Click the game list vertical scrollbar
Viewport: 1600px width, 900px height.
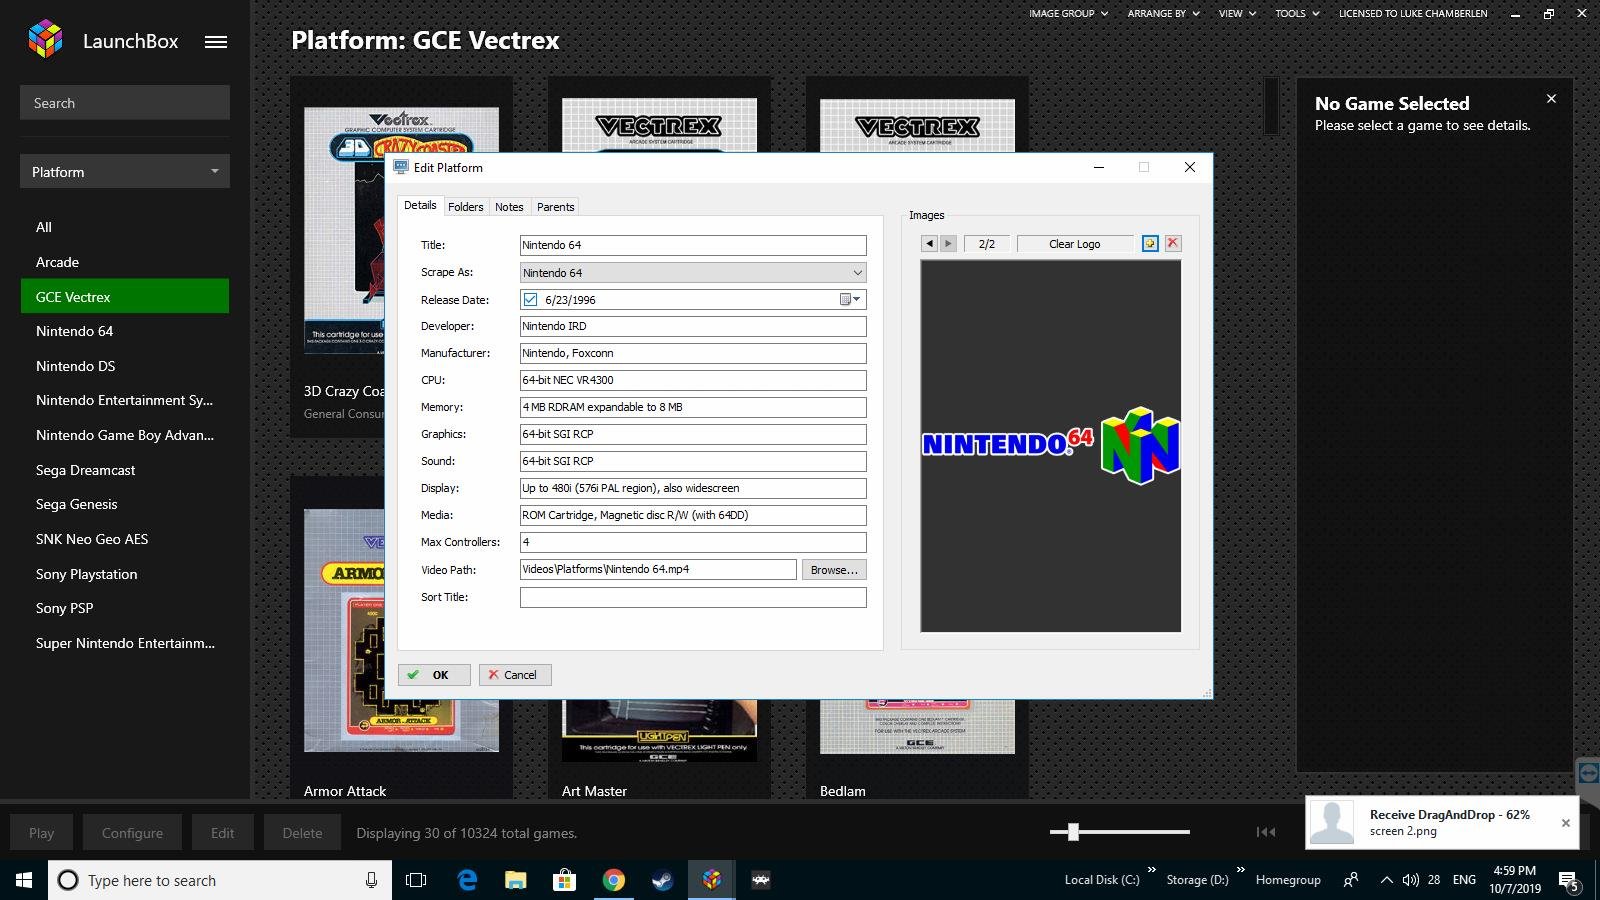pos(1272,106)
